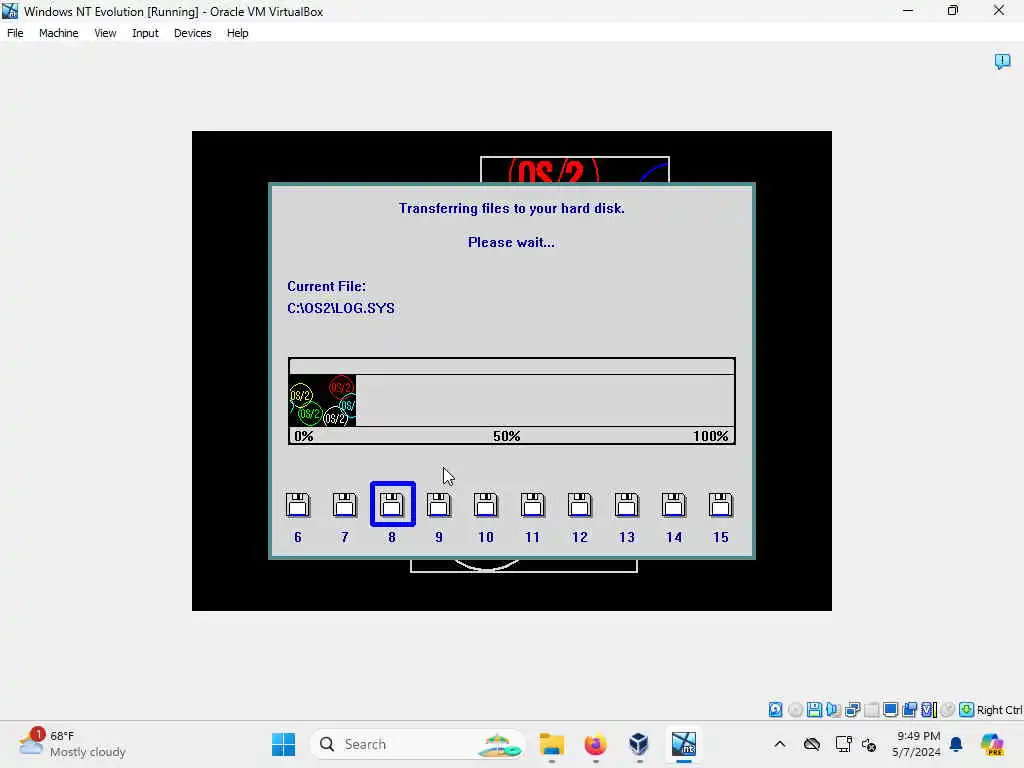Viewport: 1024px width, 768px height.
Task: Click the OS/2 logos progress bar fill
Action: coord(323,400)
